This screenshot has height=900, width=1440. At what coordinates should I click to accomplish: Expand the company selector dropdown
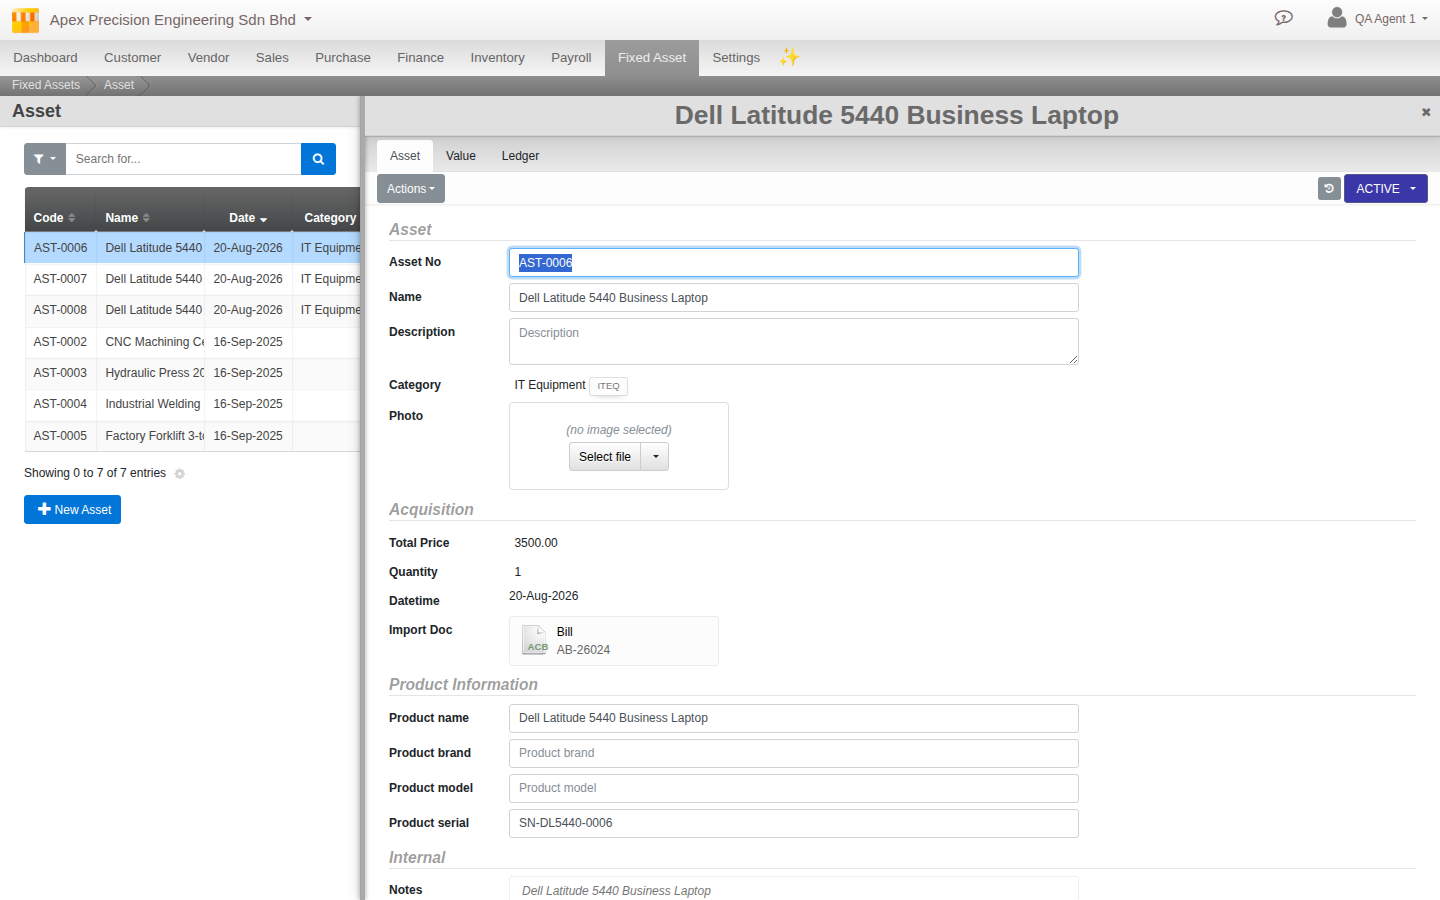click(x=308, y=19)
